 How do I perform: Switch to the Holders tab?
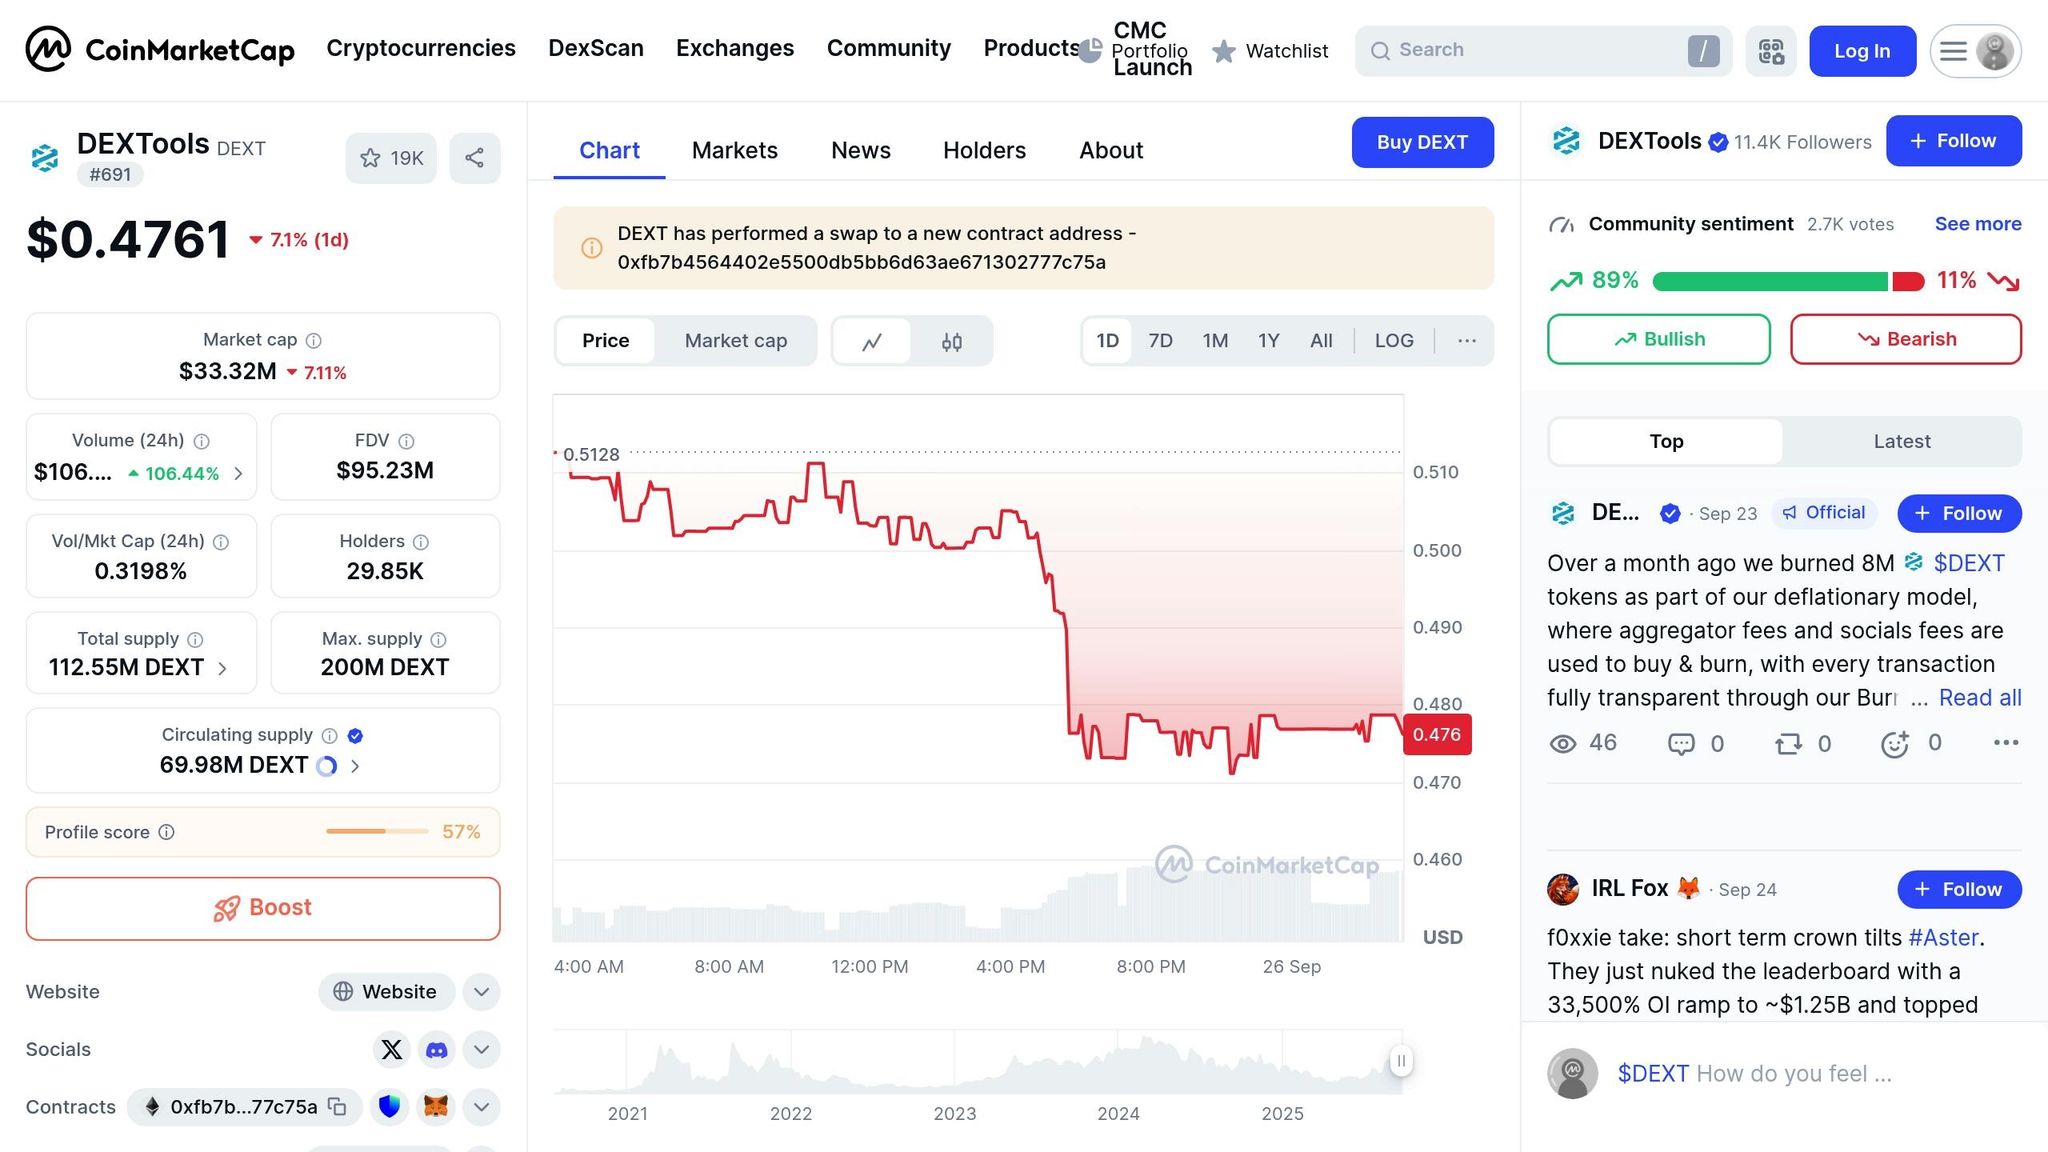click(x=984, y=150)
